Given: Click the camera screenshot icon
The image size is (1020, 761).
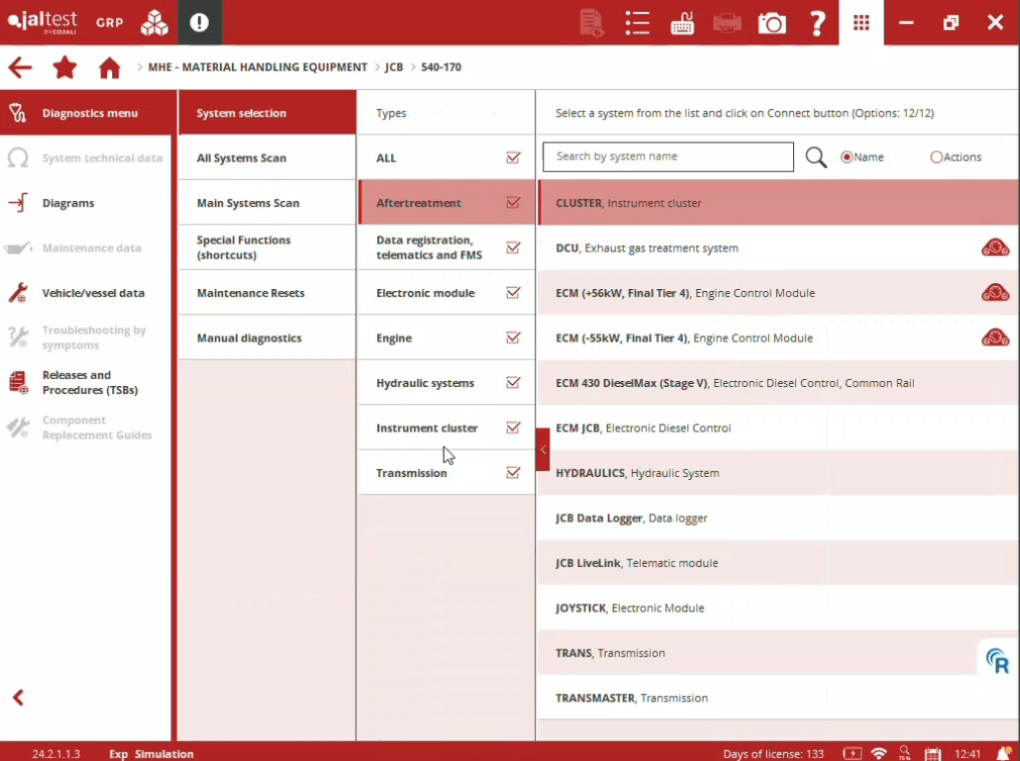Looking at the screenshot, I should pos(772,23).
